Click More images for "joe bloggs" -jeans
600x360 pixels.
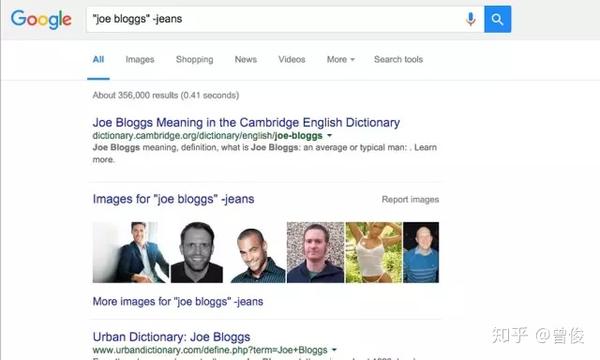178,301
